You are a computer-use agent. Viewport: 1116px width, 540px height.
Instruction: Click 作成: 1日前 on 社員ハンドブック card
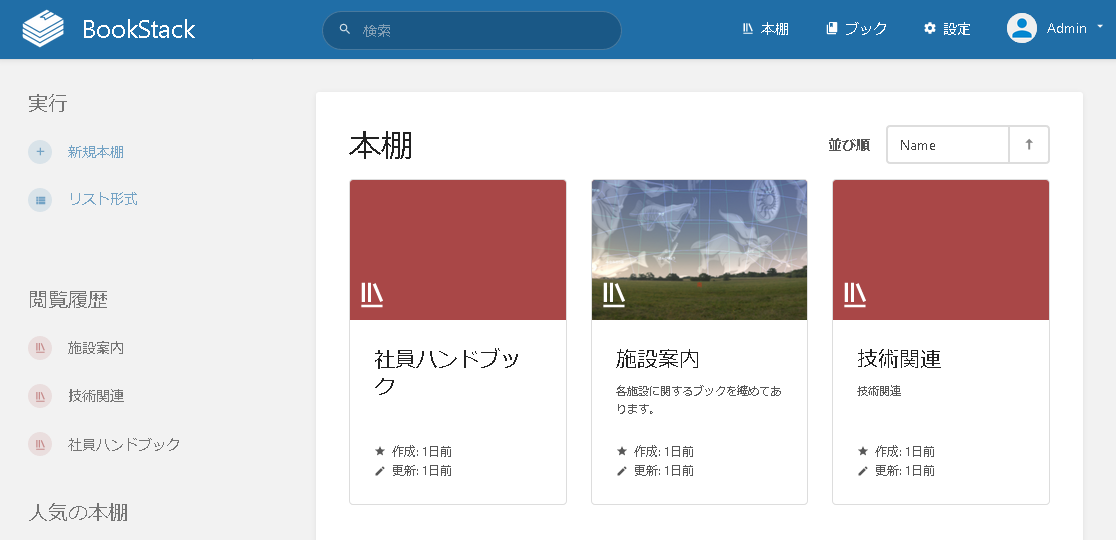[x=422, y=452]
